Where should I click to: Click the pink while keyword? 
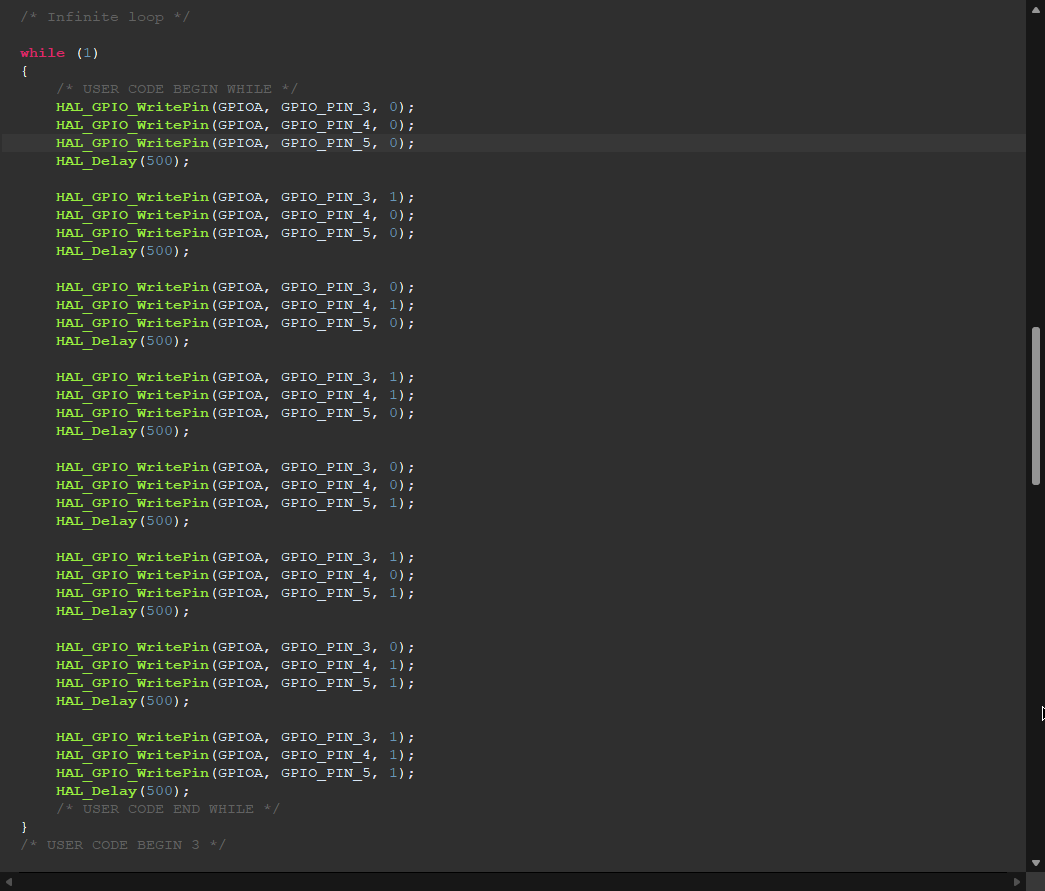[x=42, y=53]
